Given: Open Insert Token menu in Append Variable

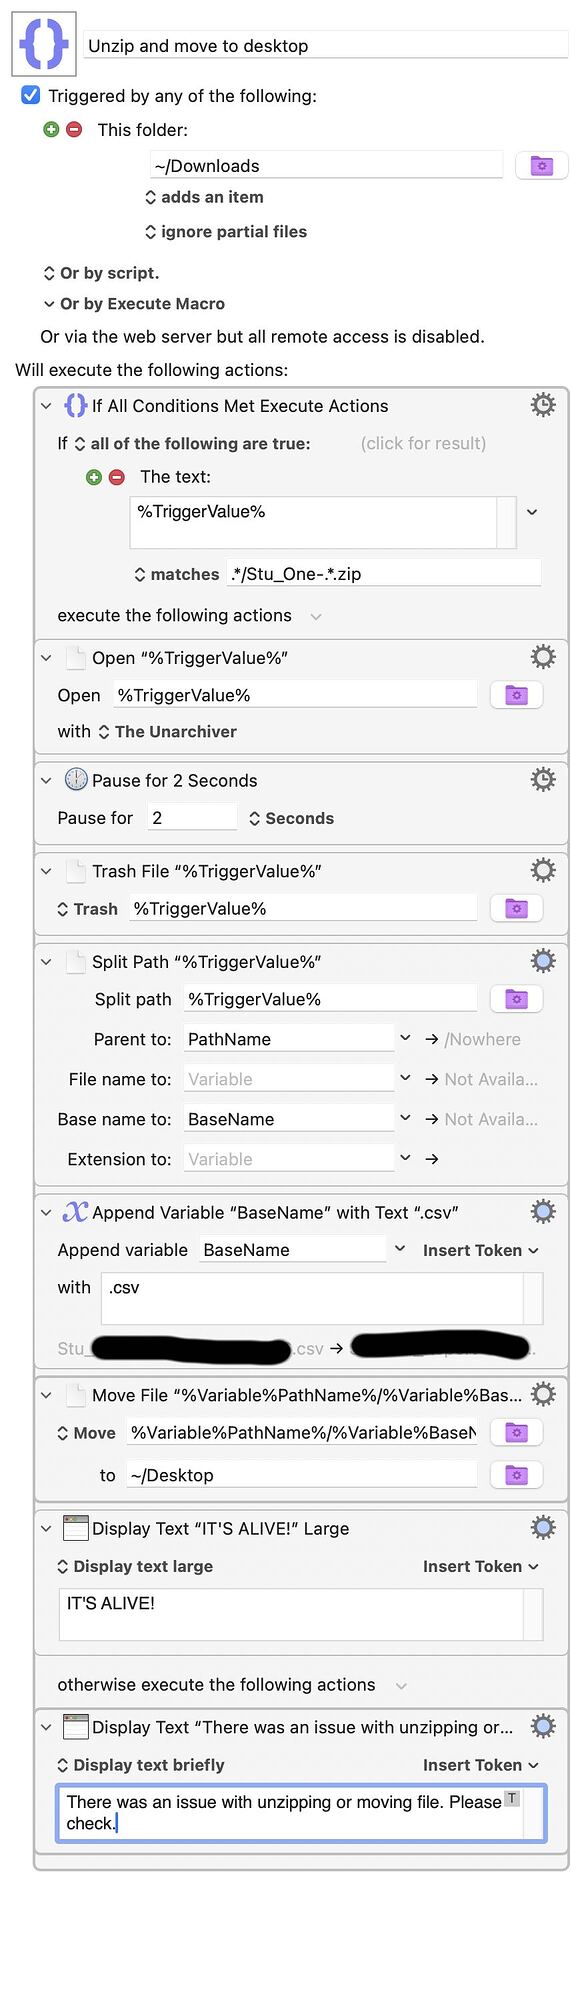Looking at the screenshot, I should 481,1250.
